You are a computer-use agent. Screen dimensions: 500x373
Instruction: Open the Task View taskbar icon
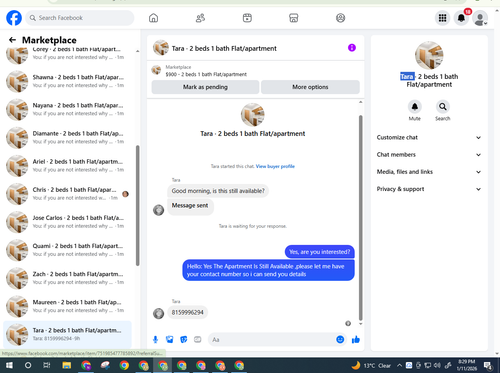(x=47, y=365)
